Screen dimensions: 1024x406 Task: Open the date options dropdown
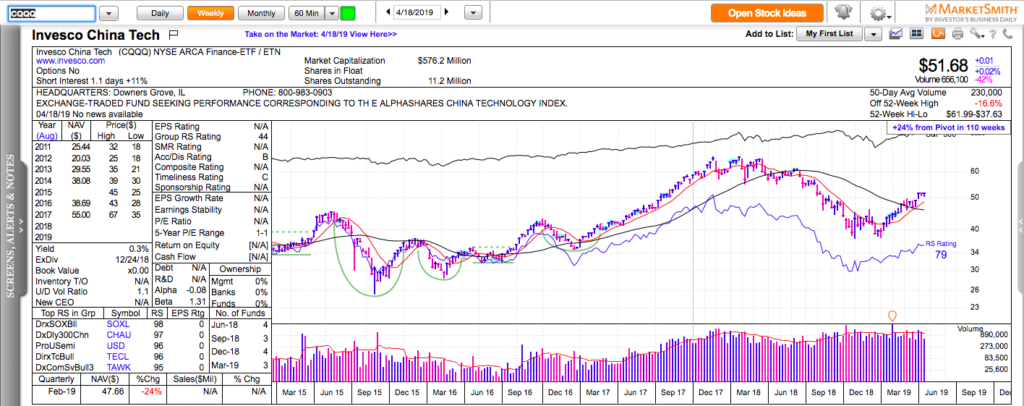pyautogui.click(x=475, y=13)
